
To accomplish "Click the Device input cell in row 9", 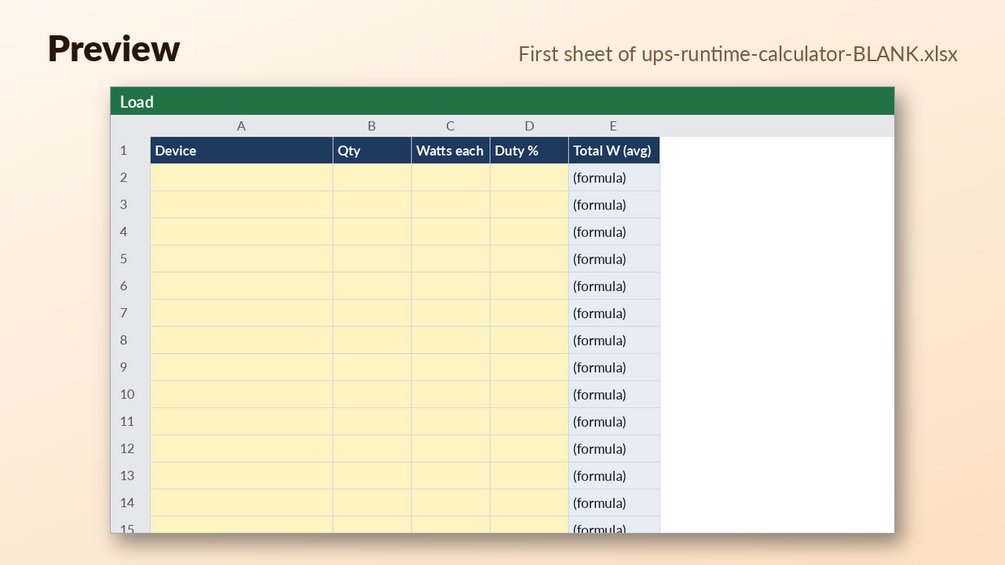I will coord(242,368).
